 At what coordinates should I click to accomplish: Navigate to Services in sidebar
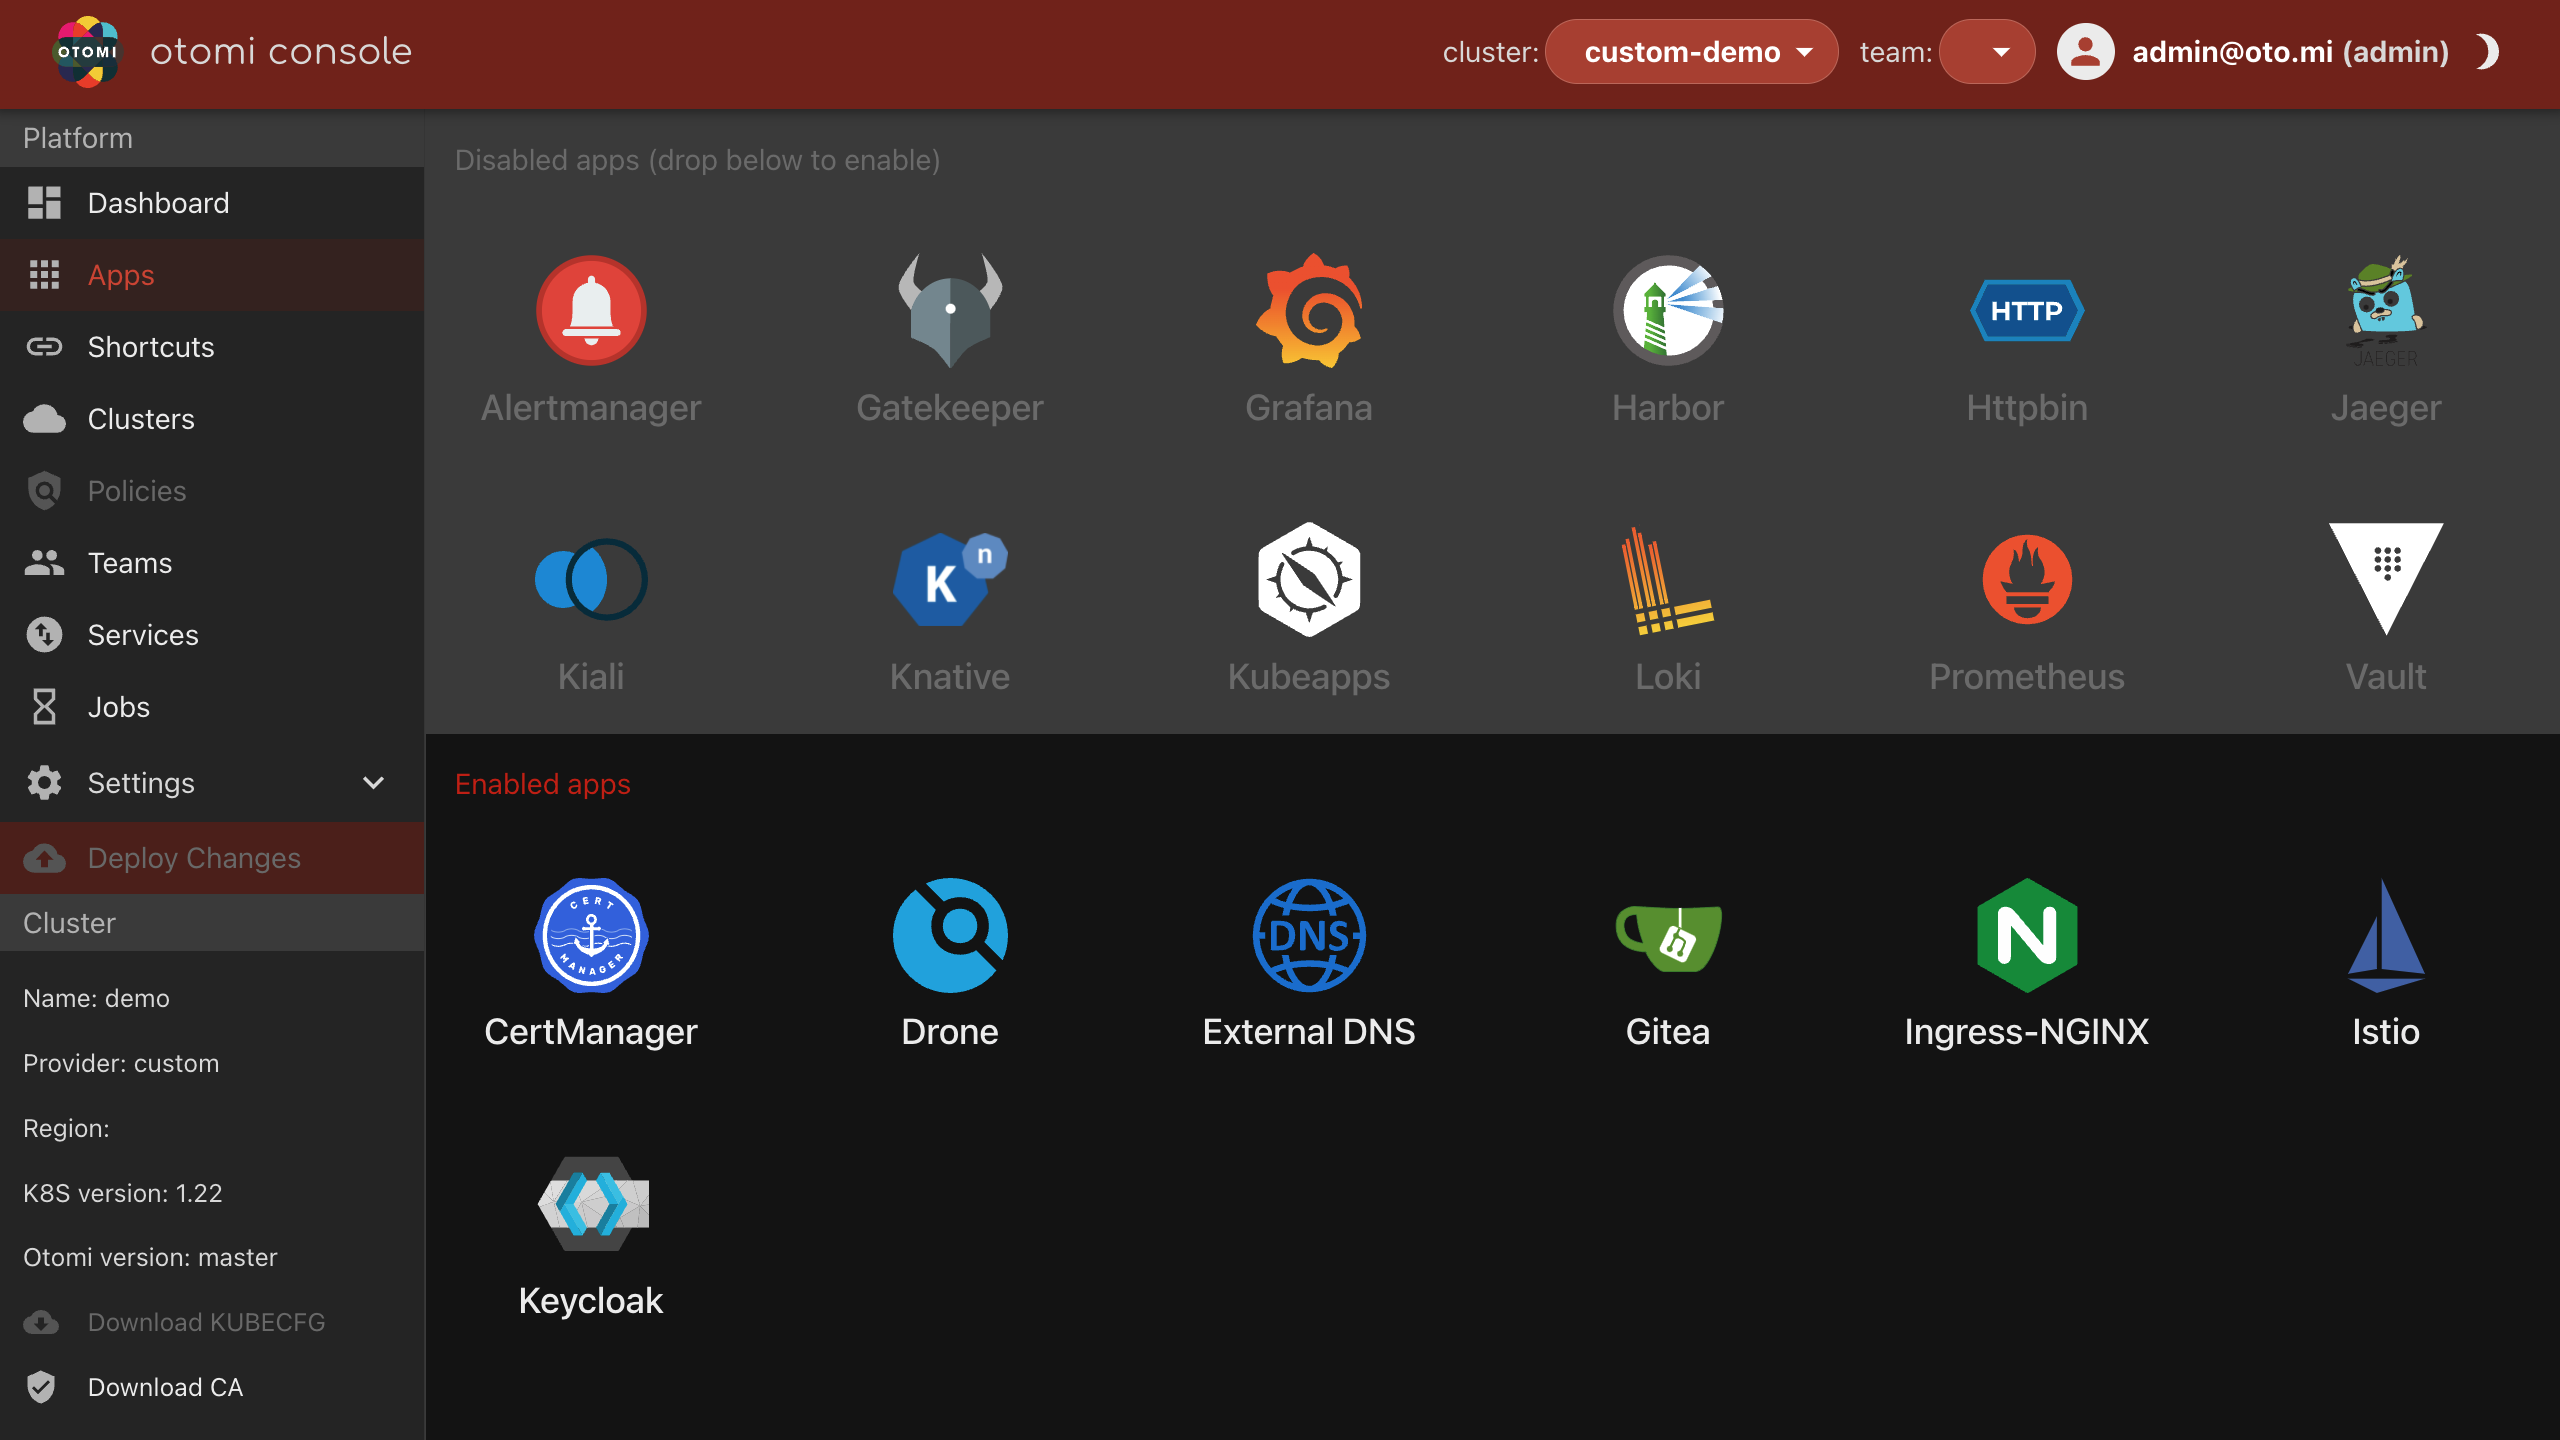point(142,635)
